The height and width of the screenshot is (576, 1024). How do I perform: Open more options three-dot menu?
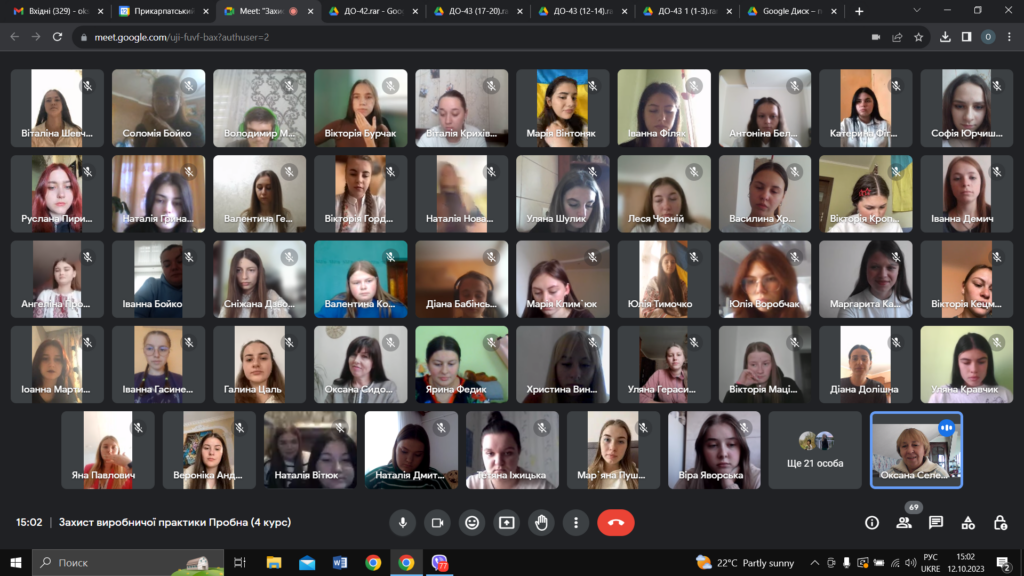(576, 522)
